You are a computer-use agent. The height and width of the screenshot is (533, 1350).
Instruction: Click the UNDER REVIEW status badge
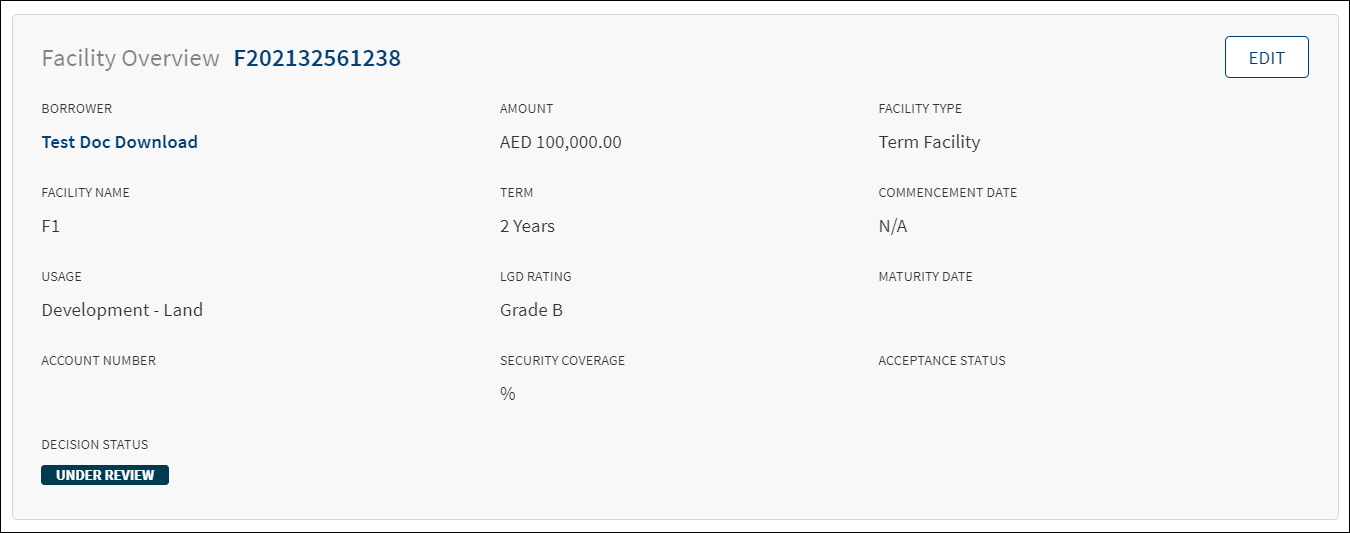(105, 475)
